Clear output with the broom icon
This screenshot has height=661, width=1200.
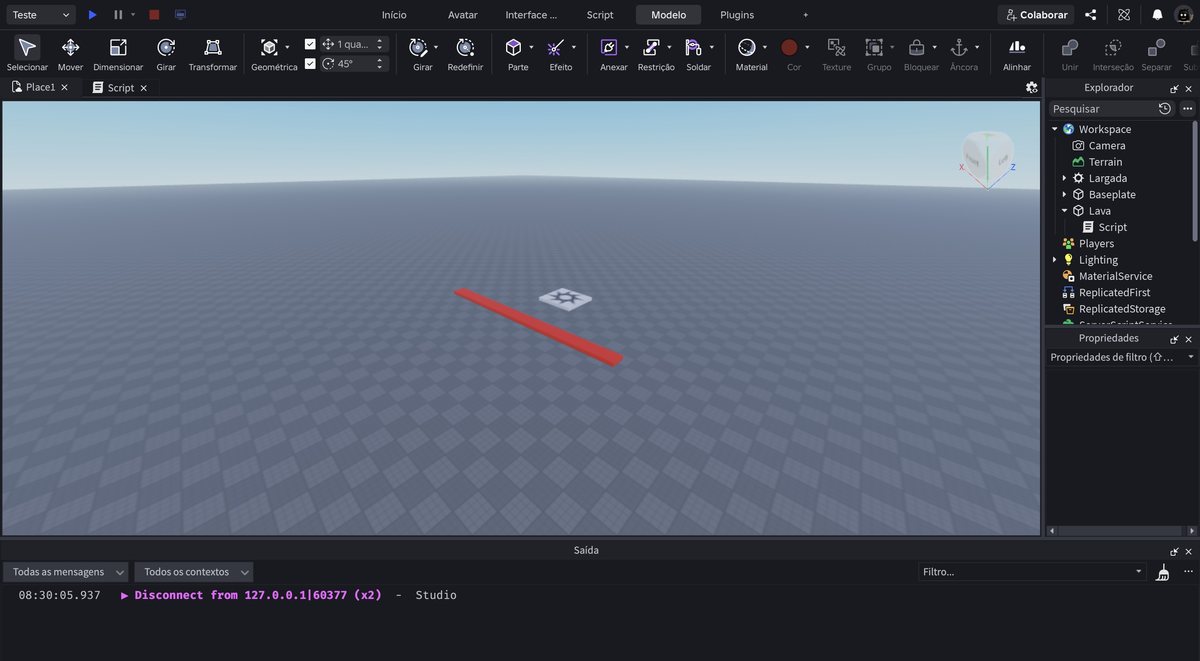pyautogui.click(x=1162, y=573)
